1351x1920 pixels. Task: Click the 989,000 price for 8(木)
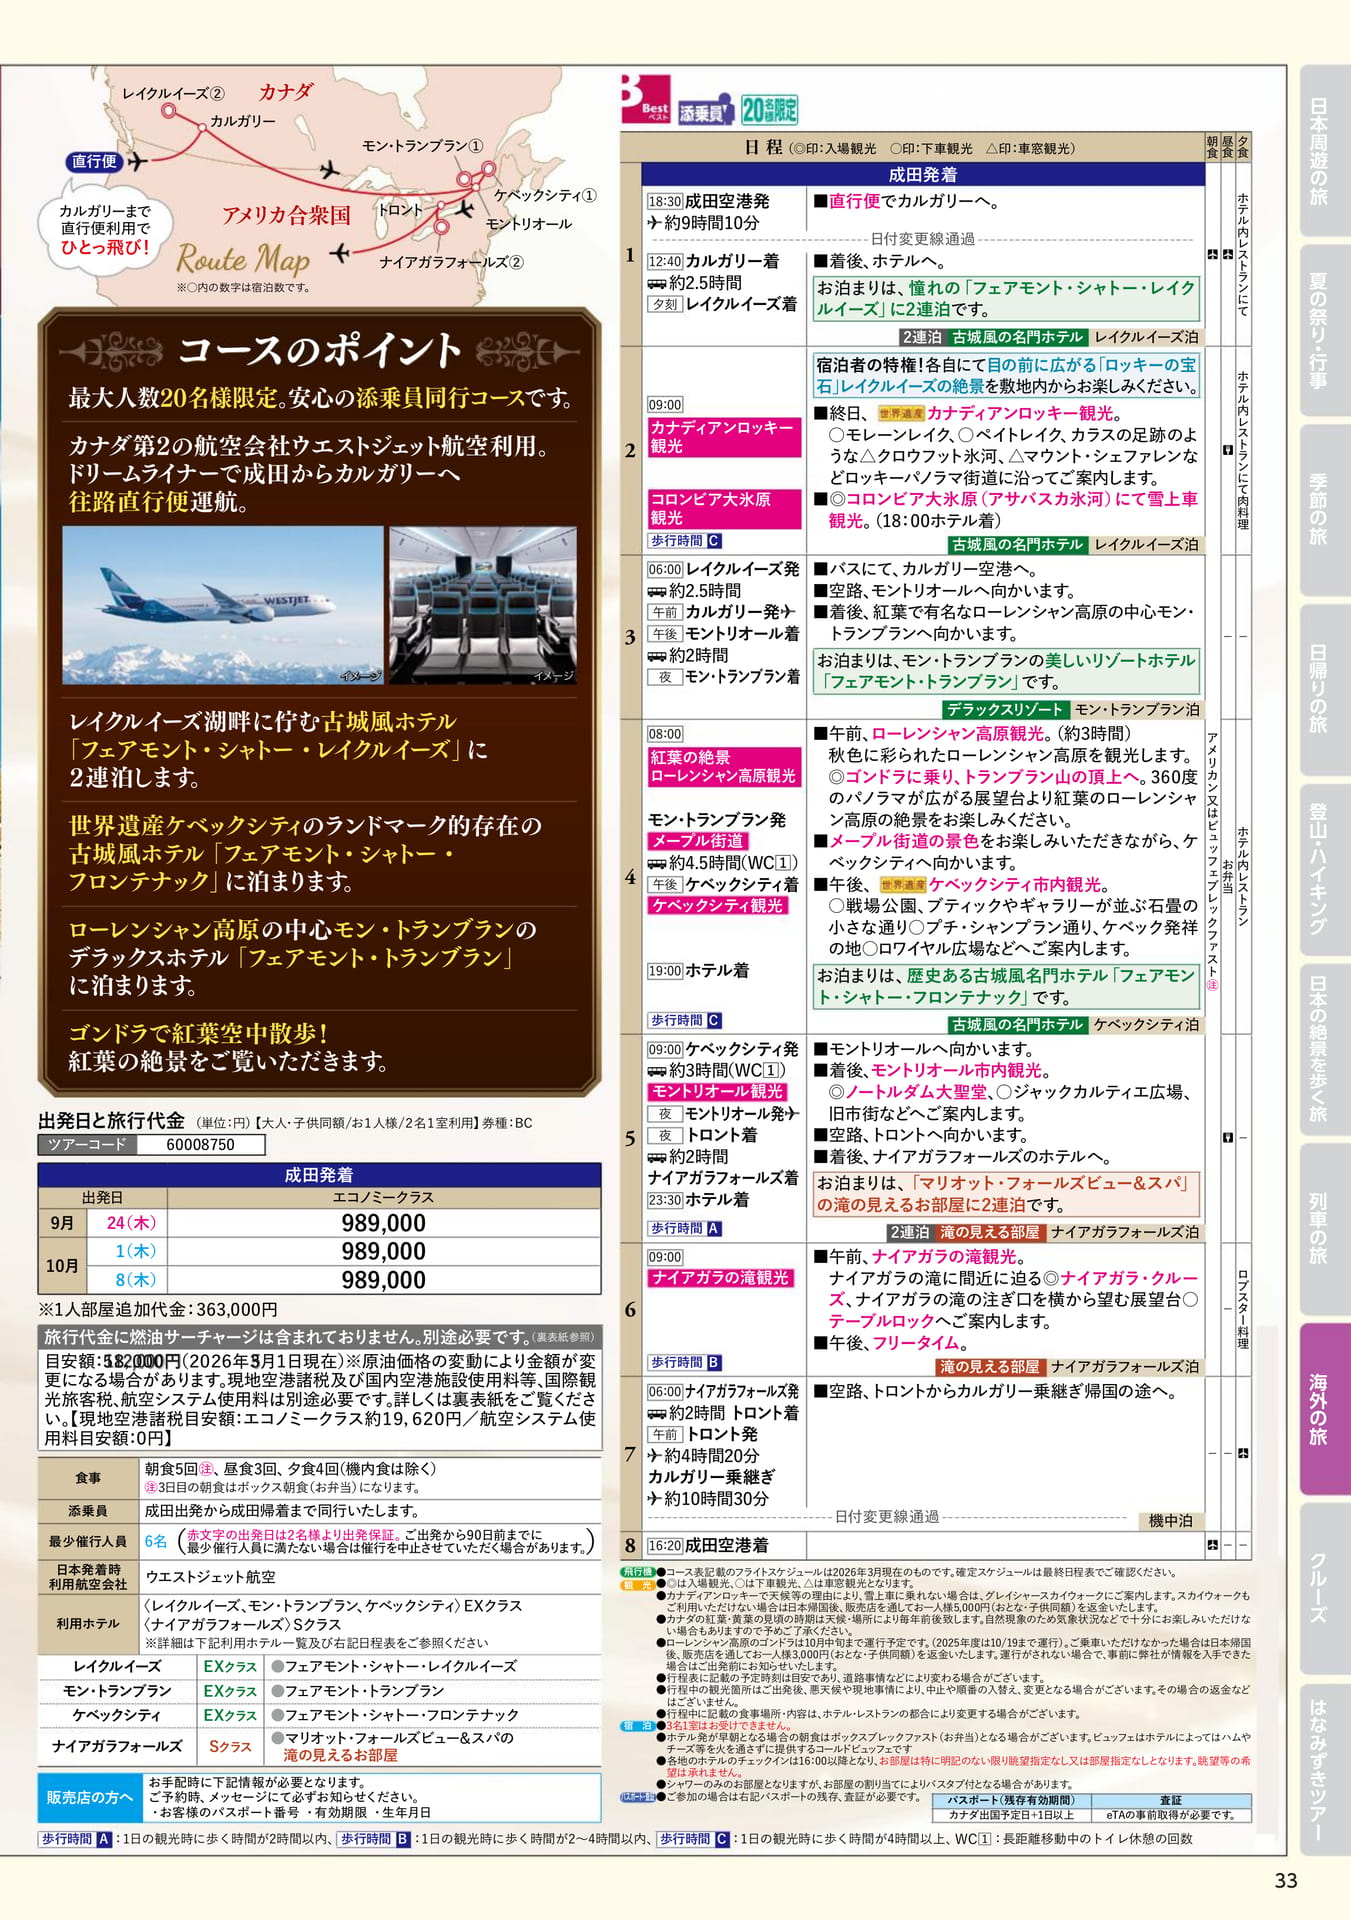point(384,1280)
